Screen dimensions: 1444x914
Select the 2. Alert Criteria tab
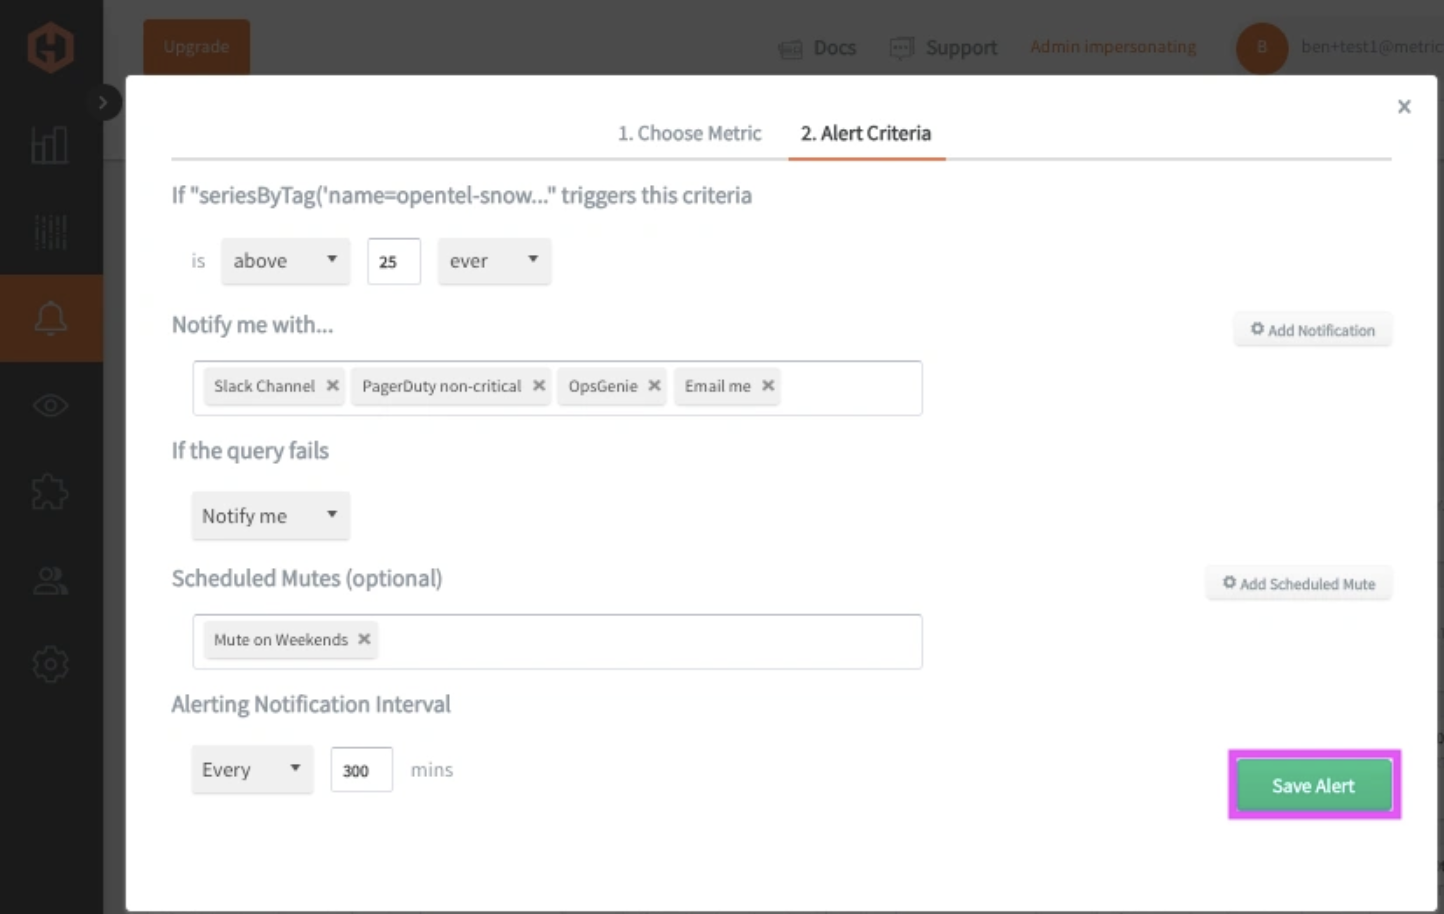point(866,133)
